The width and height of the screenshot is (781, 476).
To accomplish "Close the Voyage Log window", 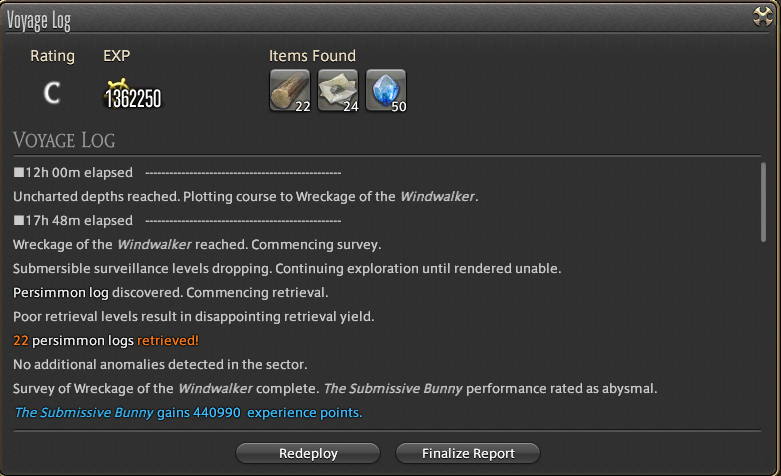I will [763, 16].
